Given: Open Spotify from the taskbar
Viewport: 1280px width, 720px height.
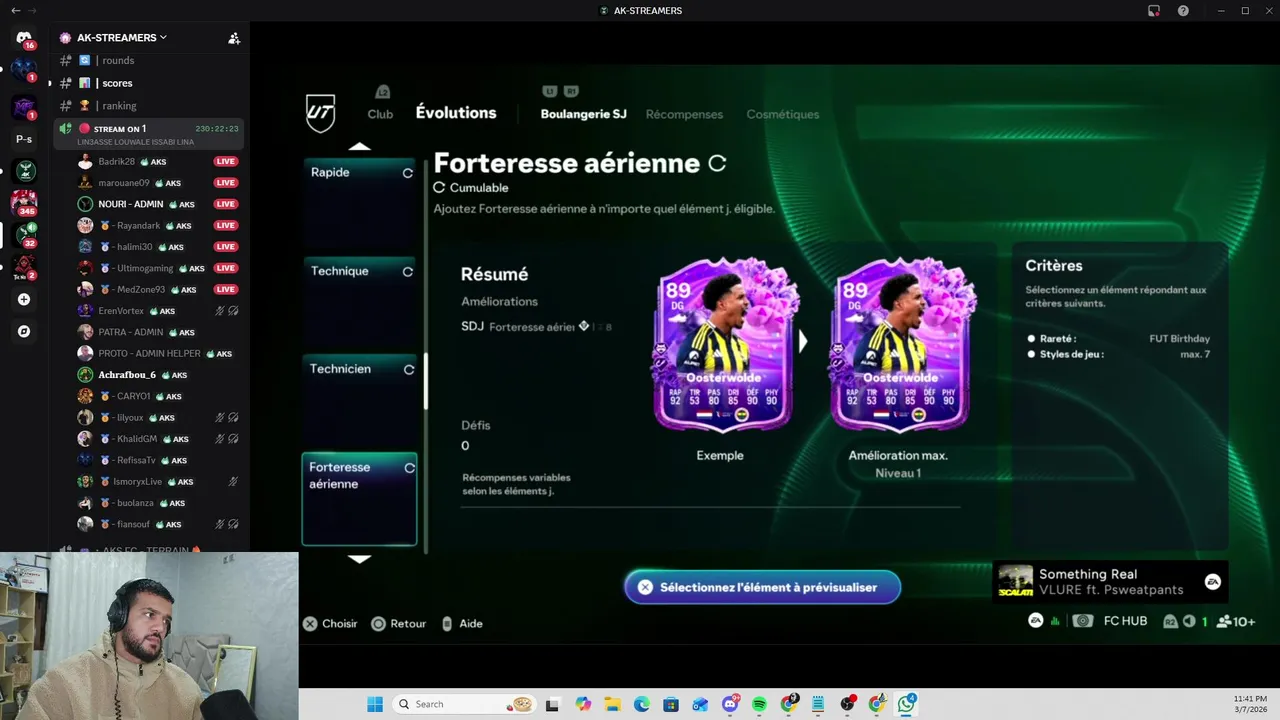Looking at the screenshot, I should pyautogui.click(x=759, y=704).
